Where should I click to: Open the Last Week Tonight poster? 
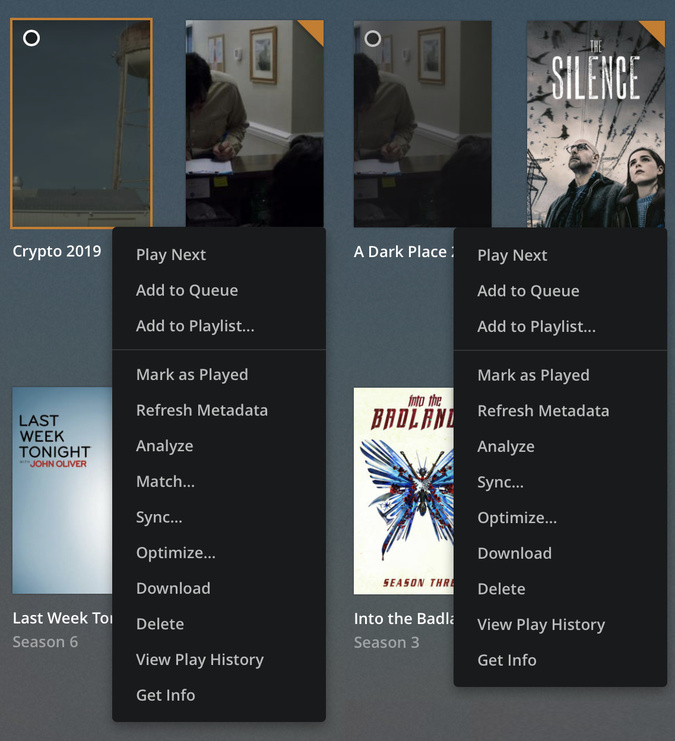tap(62, 490)
